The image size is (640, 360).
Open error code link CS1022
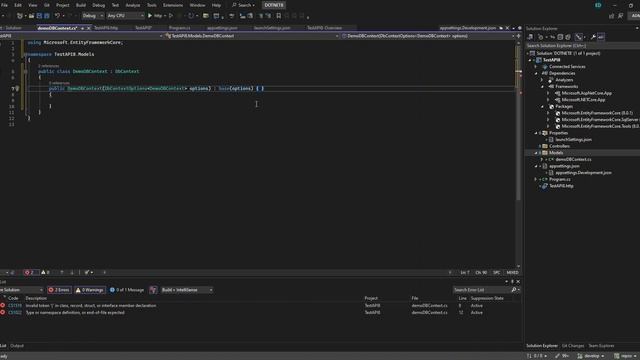[x=15, y=313]
